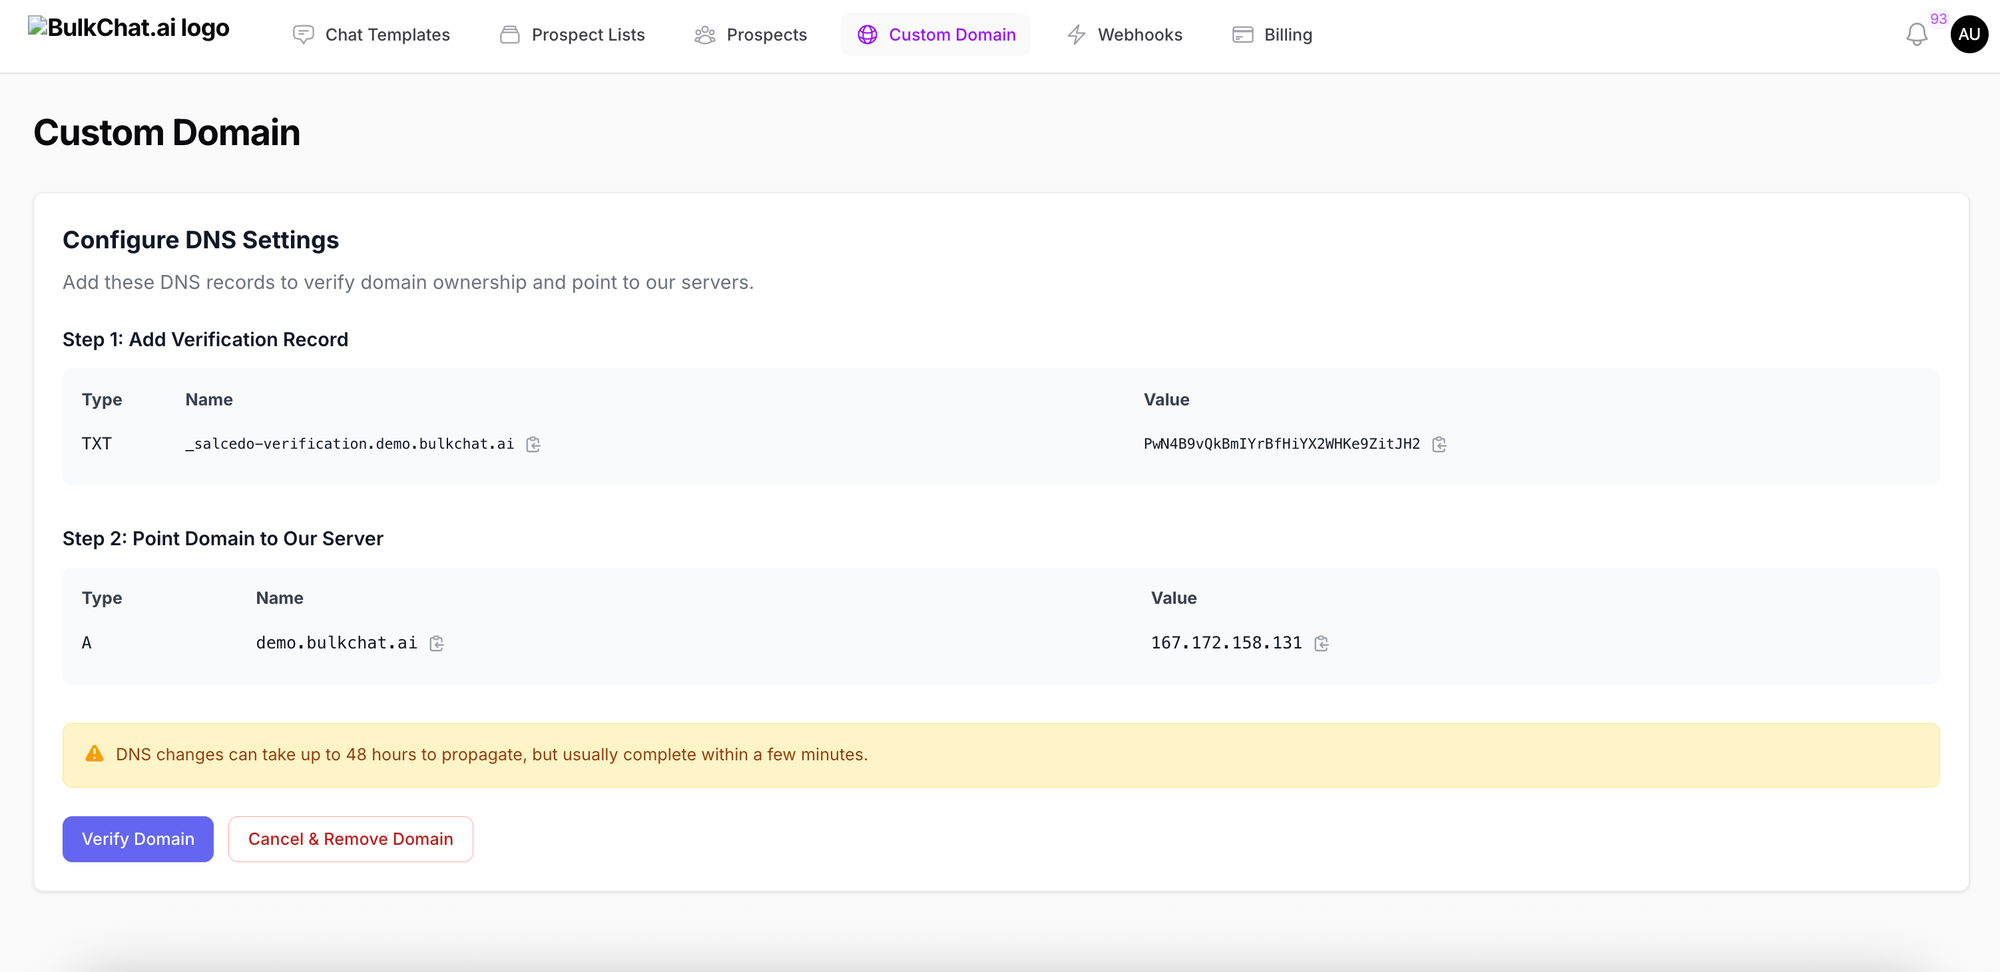The width and height of the screenshot is (2000, 972).
Task: Copy the A record name demo.bulkchat.ai
Action: pyautogui.click(x=437, y=643)
